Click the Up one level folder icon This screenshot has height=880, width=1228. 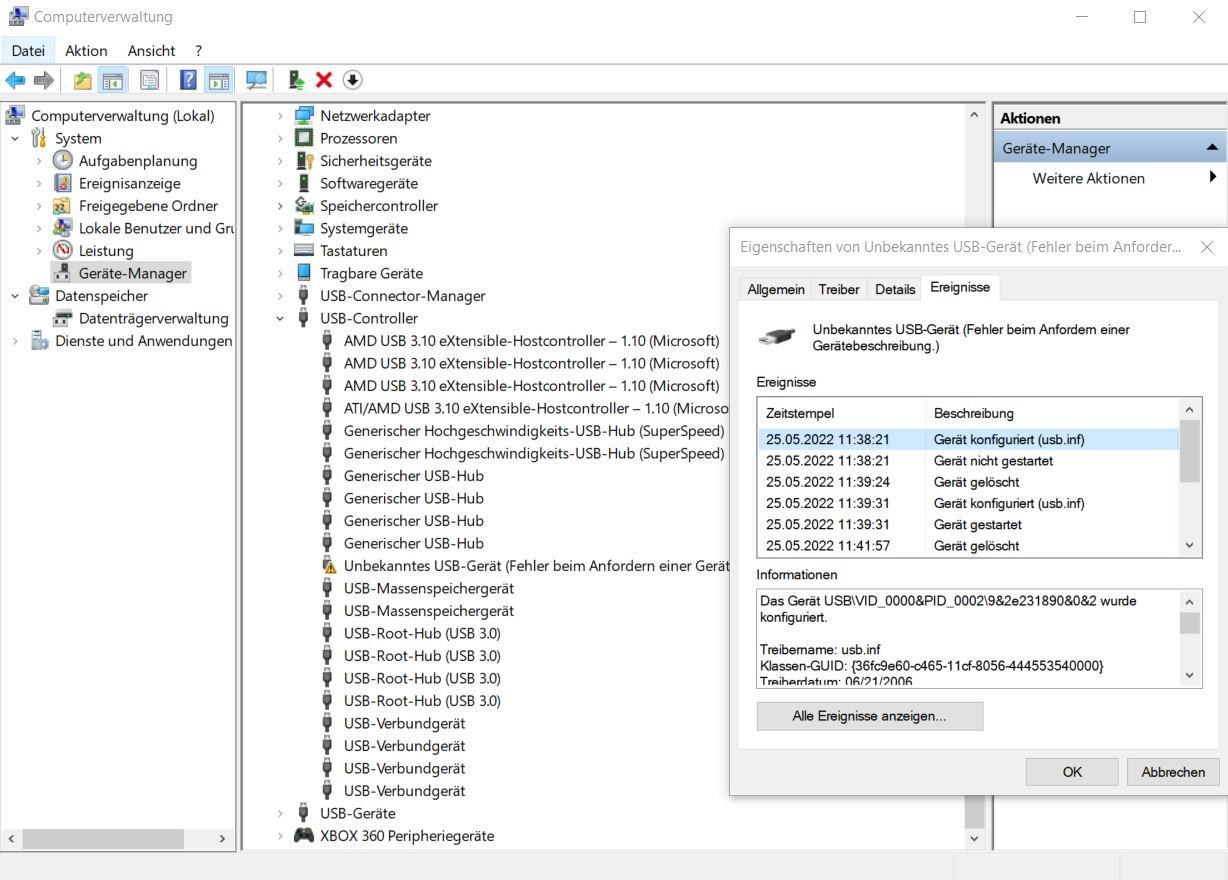(82, 80)
